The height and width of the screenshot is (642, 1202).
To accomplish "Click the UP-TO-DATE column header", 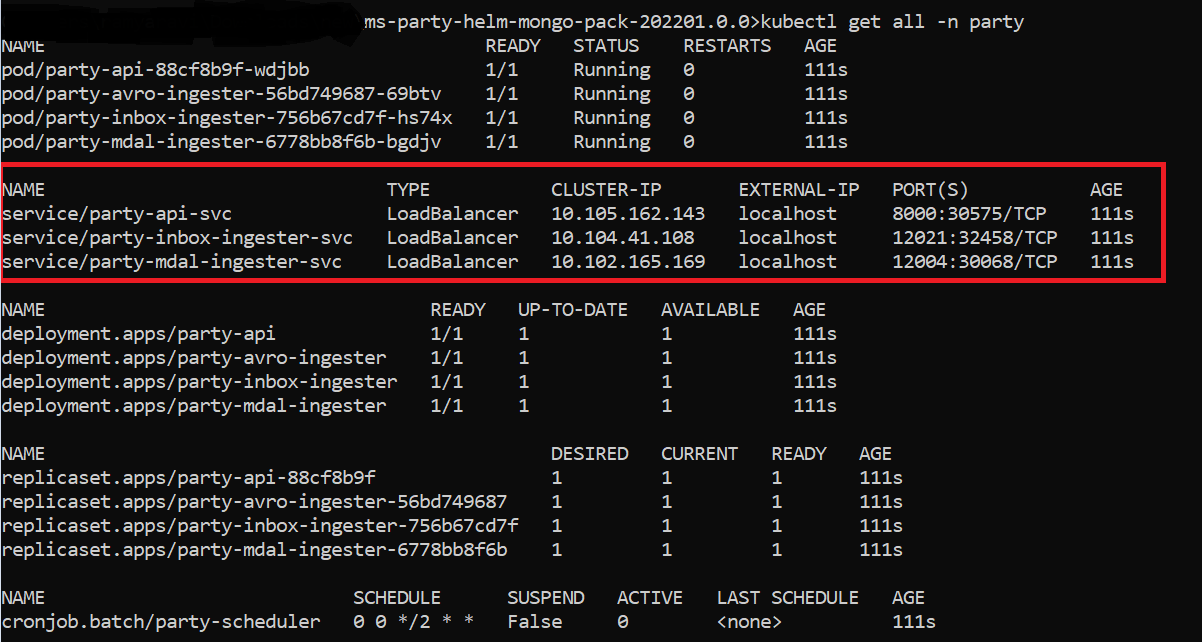I will [x=573, y=310].
